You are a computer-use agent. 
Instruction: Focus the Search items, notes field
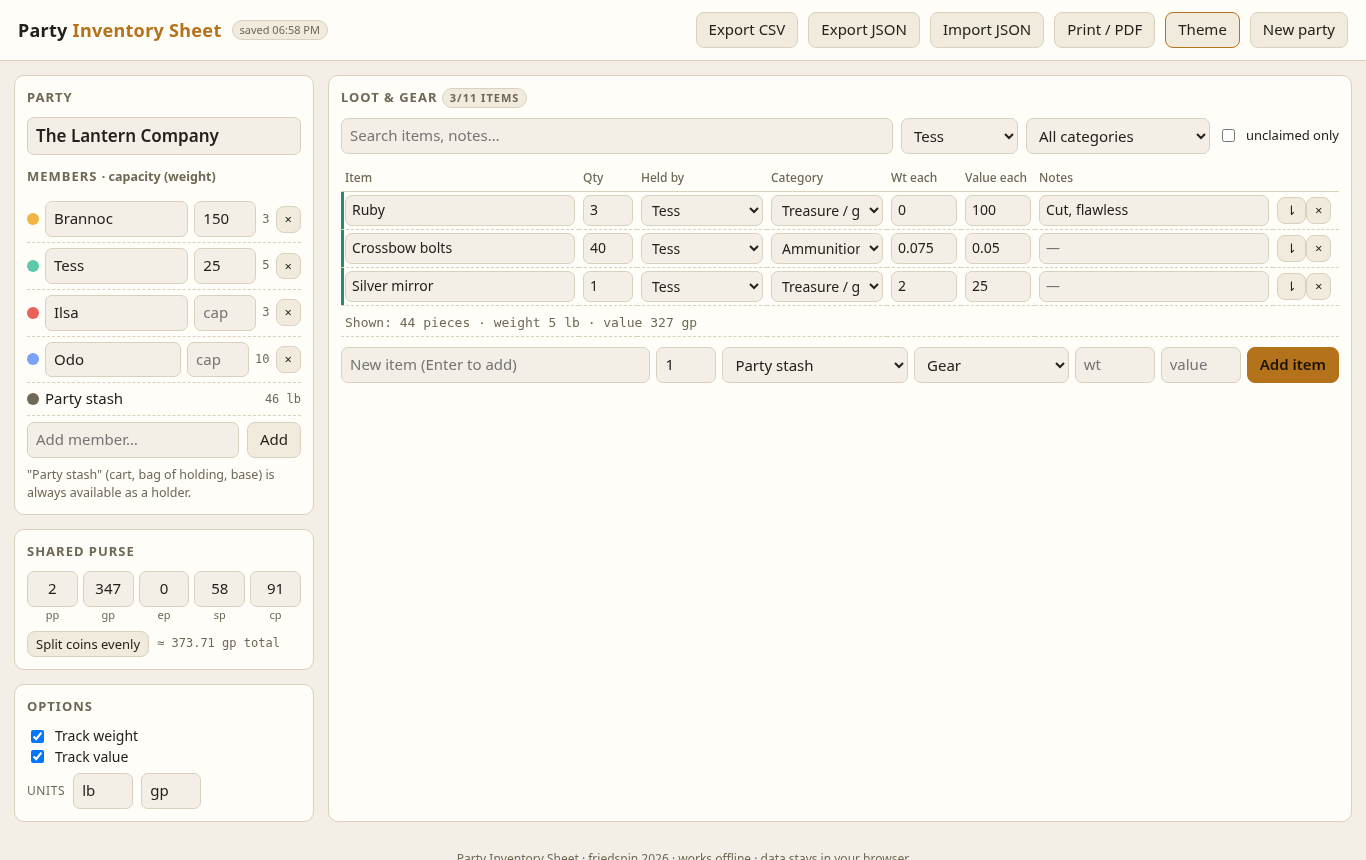pyautogui.click(x=617, y=136)
